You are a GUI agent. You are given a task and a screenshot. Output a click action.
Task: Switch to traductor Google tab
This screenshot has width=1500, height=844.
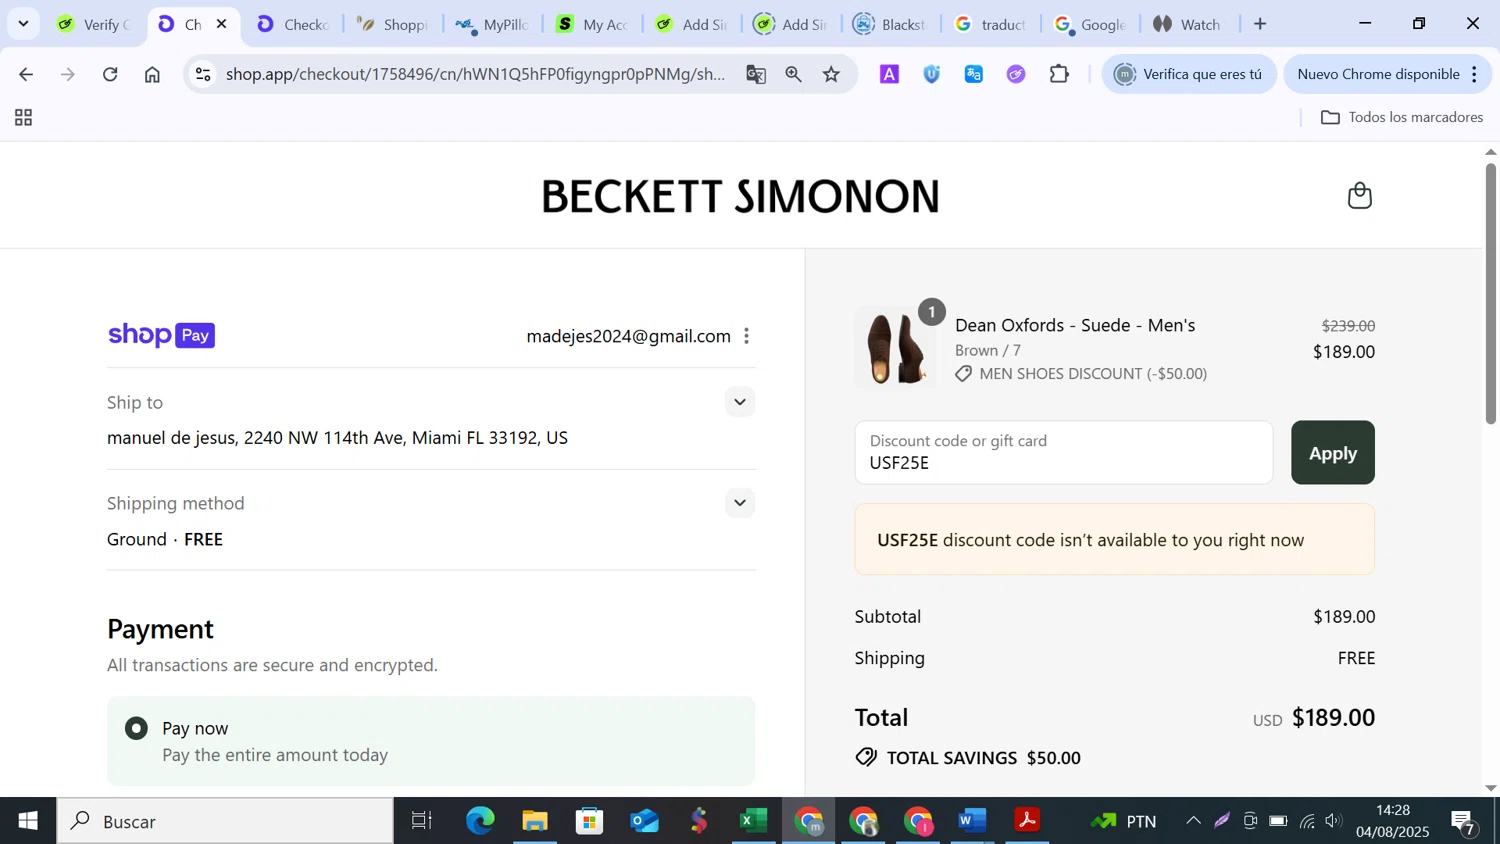point(990,24)
